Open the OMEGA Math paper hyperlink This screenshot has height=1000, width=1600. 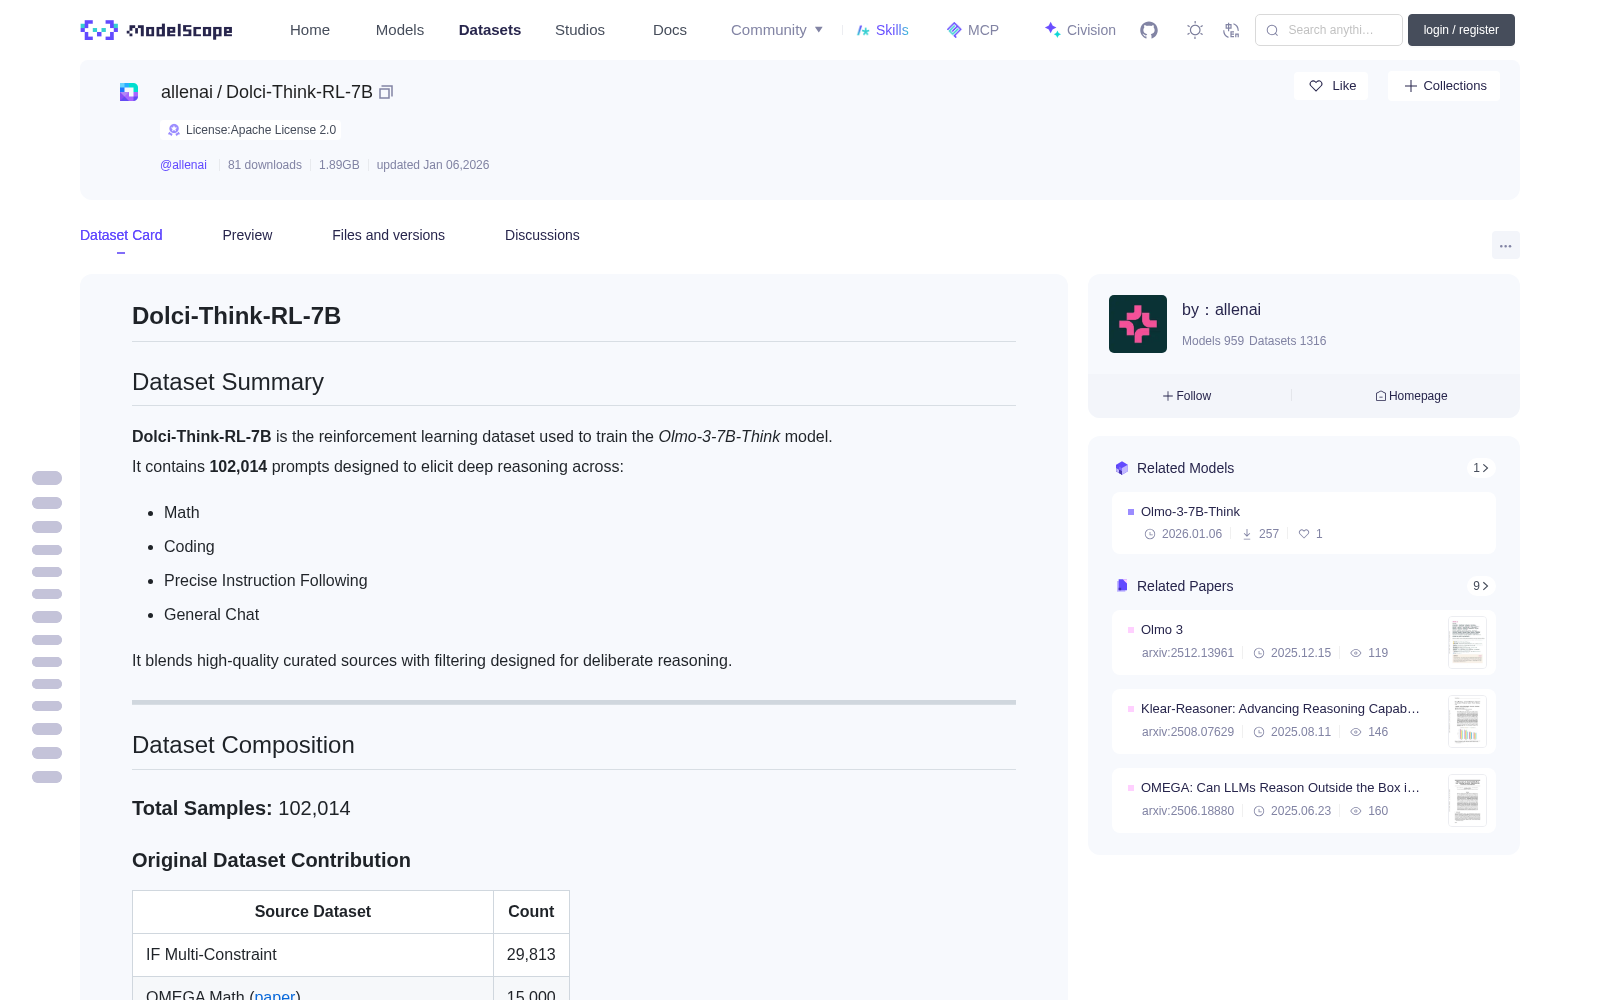[x=275, y=995]
